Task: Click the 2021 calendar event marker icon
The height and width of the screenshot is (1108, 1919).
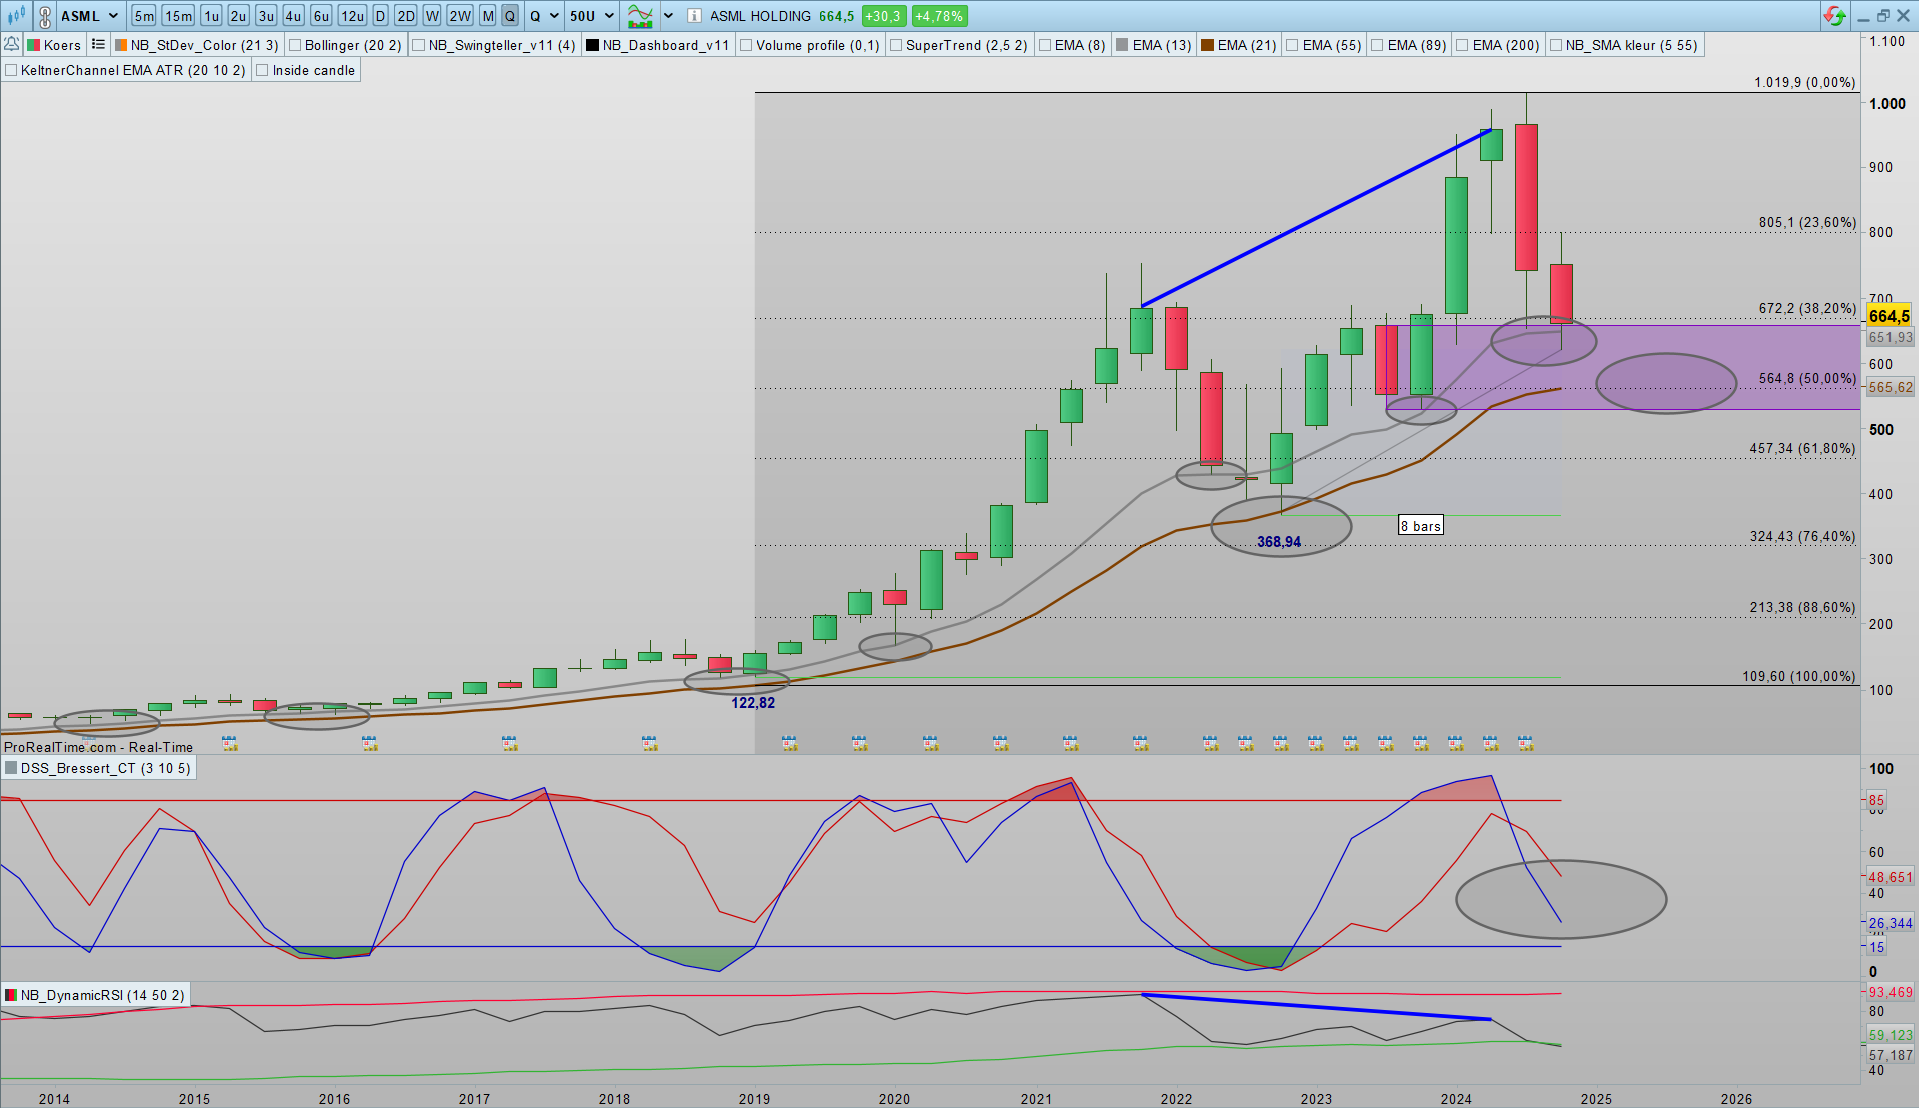Action: (x=1070, y=743)
